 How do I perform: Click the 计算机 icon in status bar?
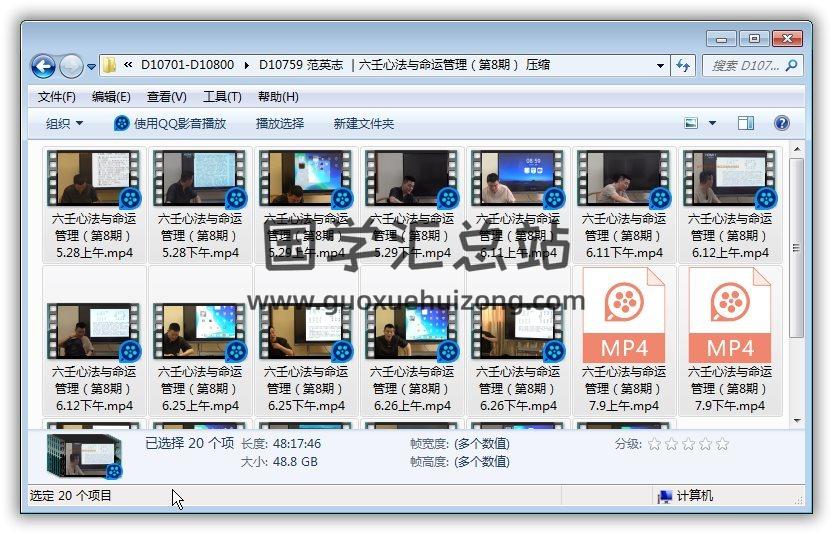664,496
